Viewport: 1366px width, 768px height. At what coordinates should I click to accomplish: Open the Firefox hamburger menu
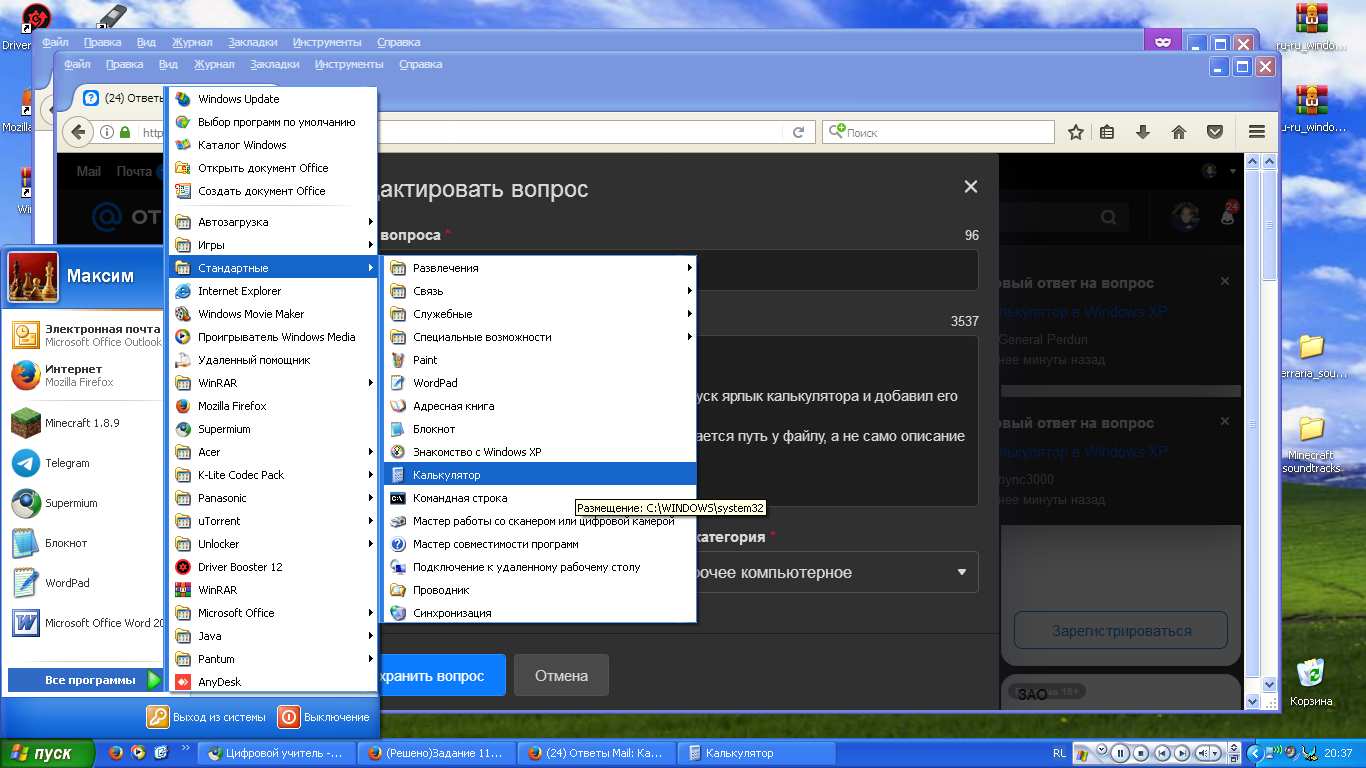coord(1257,132)
